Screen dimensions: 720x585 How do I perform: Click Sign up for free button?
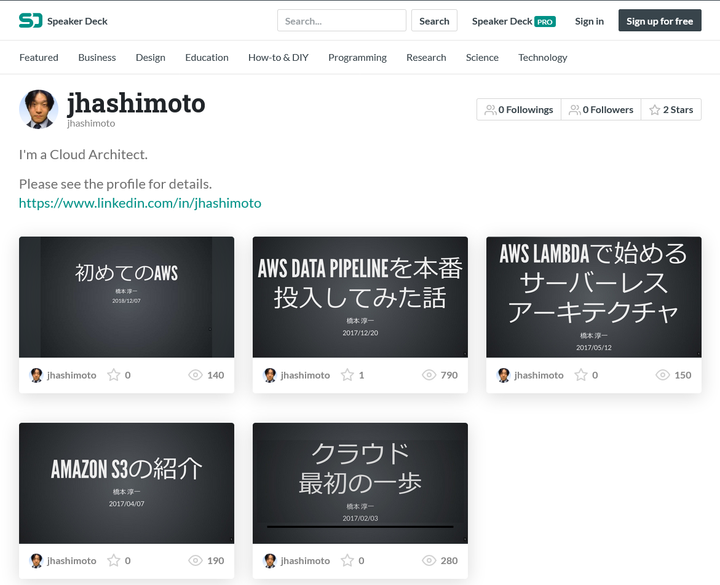click(x=660, y=21)
